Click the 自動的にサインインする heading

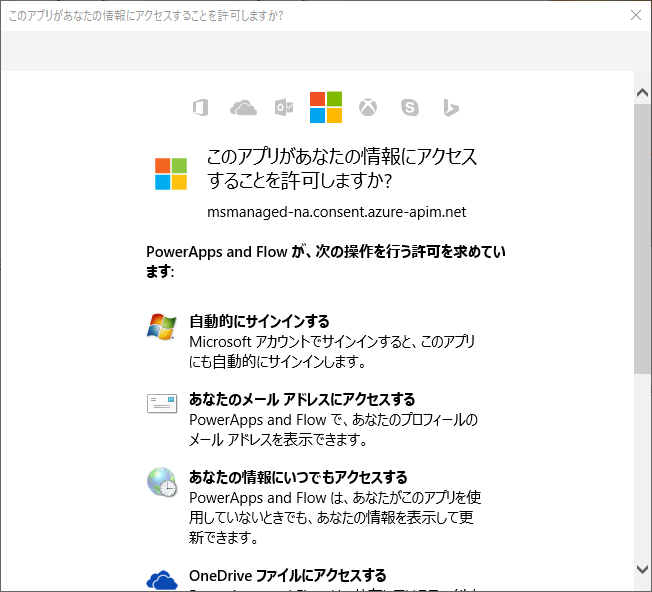click(x=259, y=321)
